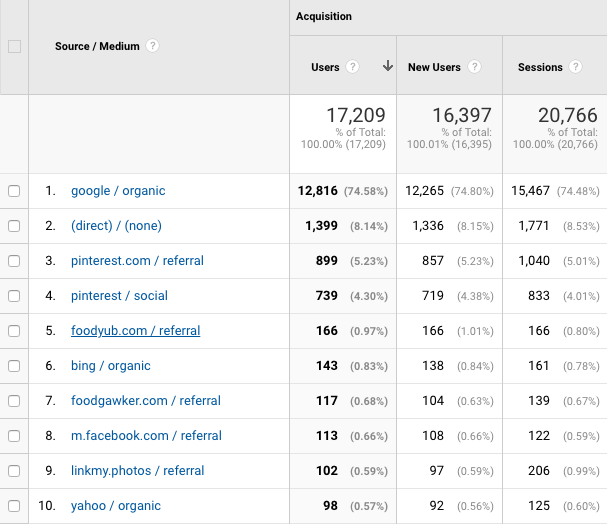Image resolution: width=607 pixels, height=524 pixels.
Task: Click the 899 users value
Action: tap(327, 261)
